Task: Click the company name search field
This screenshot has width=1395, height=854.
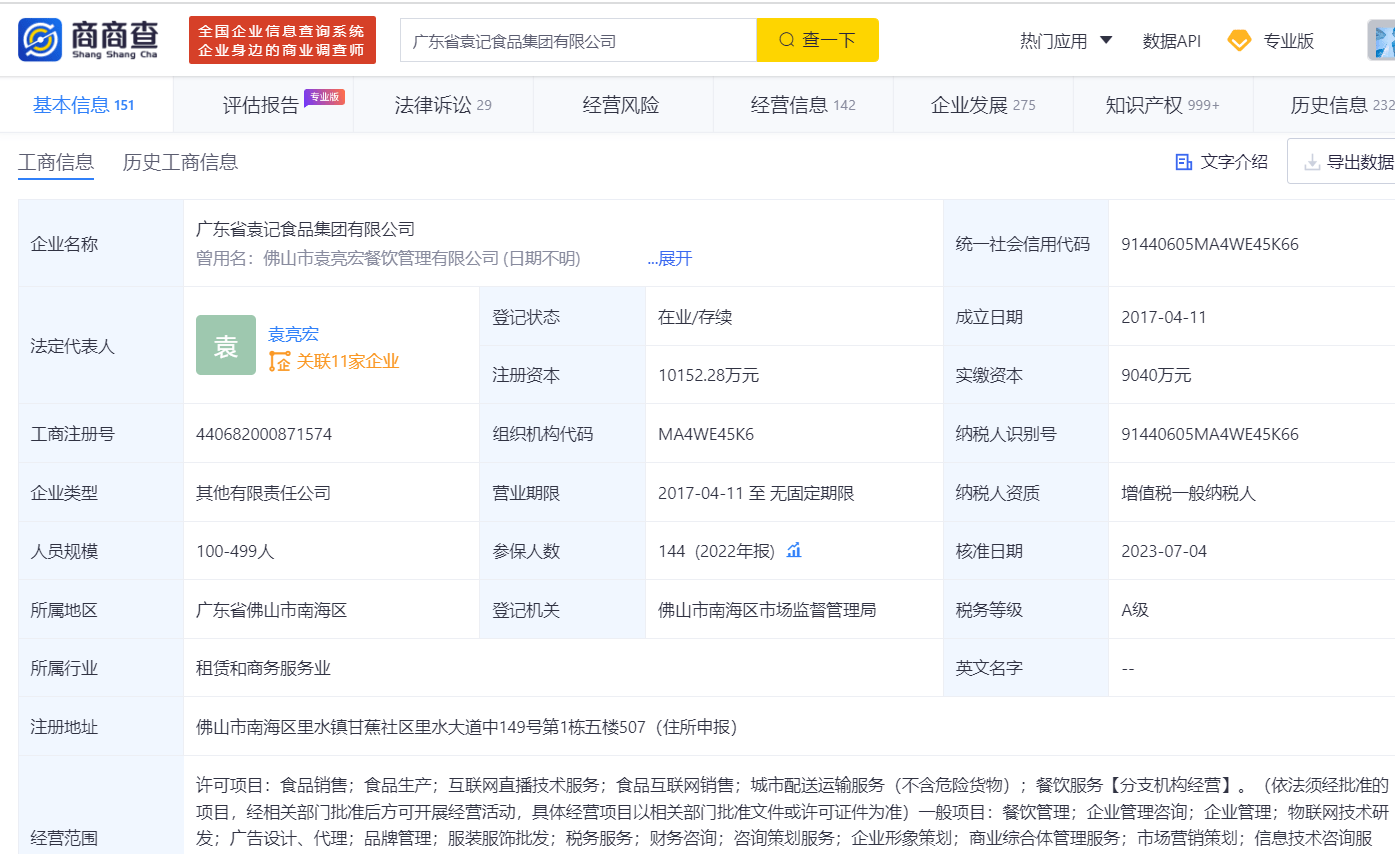Action: coord(578,41)
